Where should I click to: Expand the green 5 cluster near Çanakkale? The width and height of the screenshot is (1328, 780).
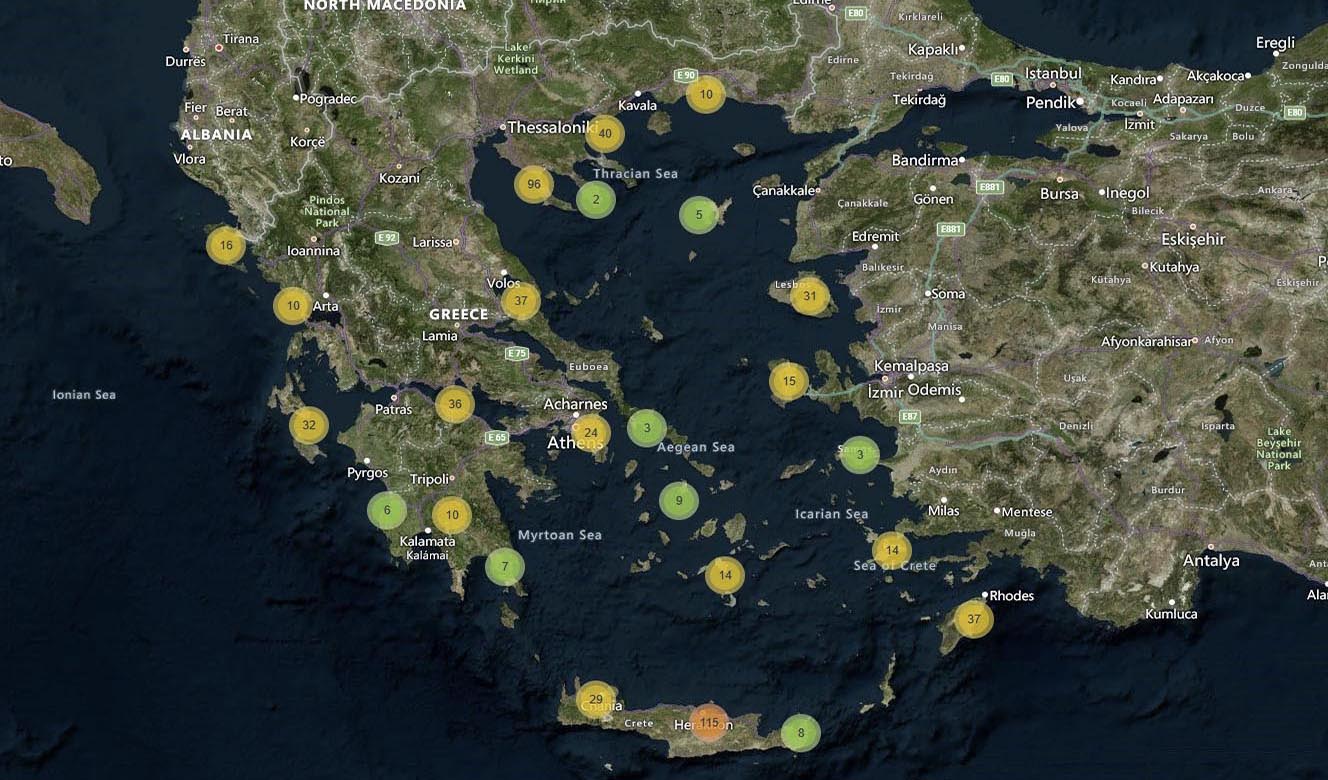pos(699,214)
